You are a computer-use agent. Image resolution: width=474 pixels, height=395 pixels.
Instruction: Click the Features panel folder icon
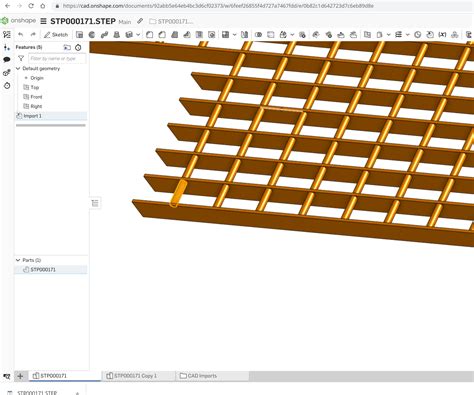pos(67,47)
